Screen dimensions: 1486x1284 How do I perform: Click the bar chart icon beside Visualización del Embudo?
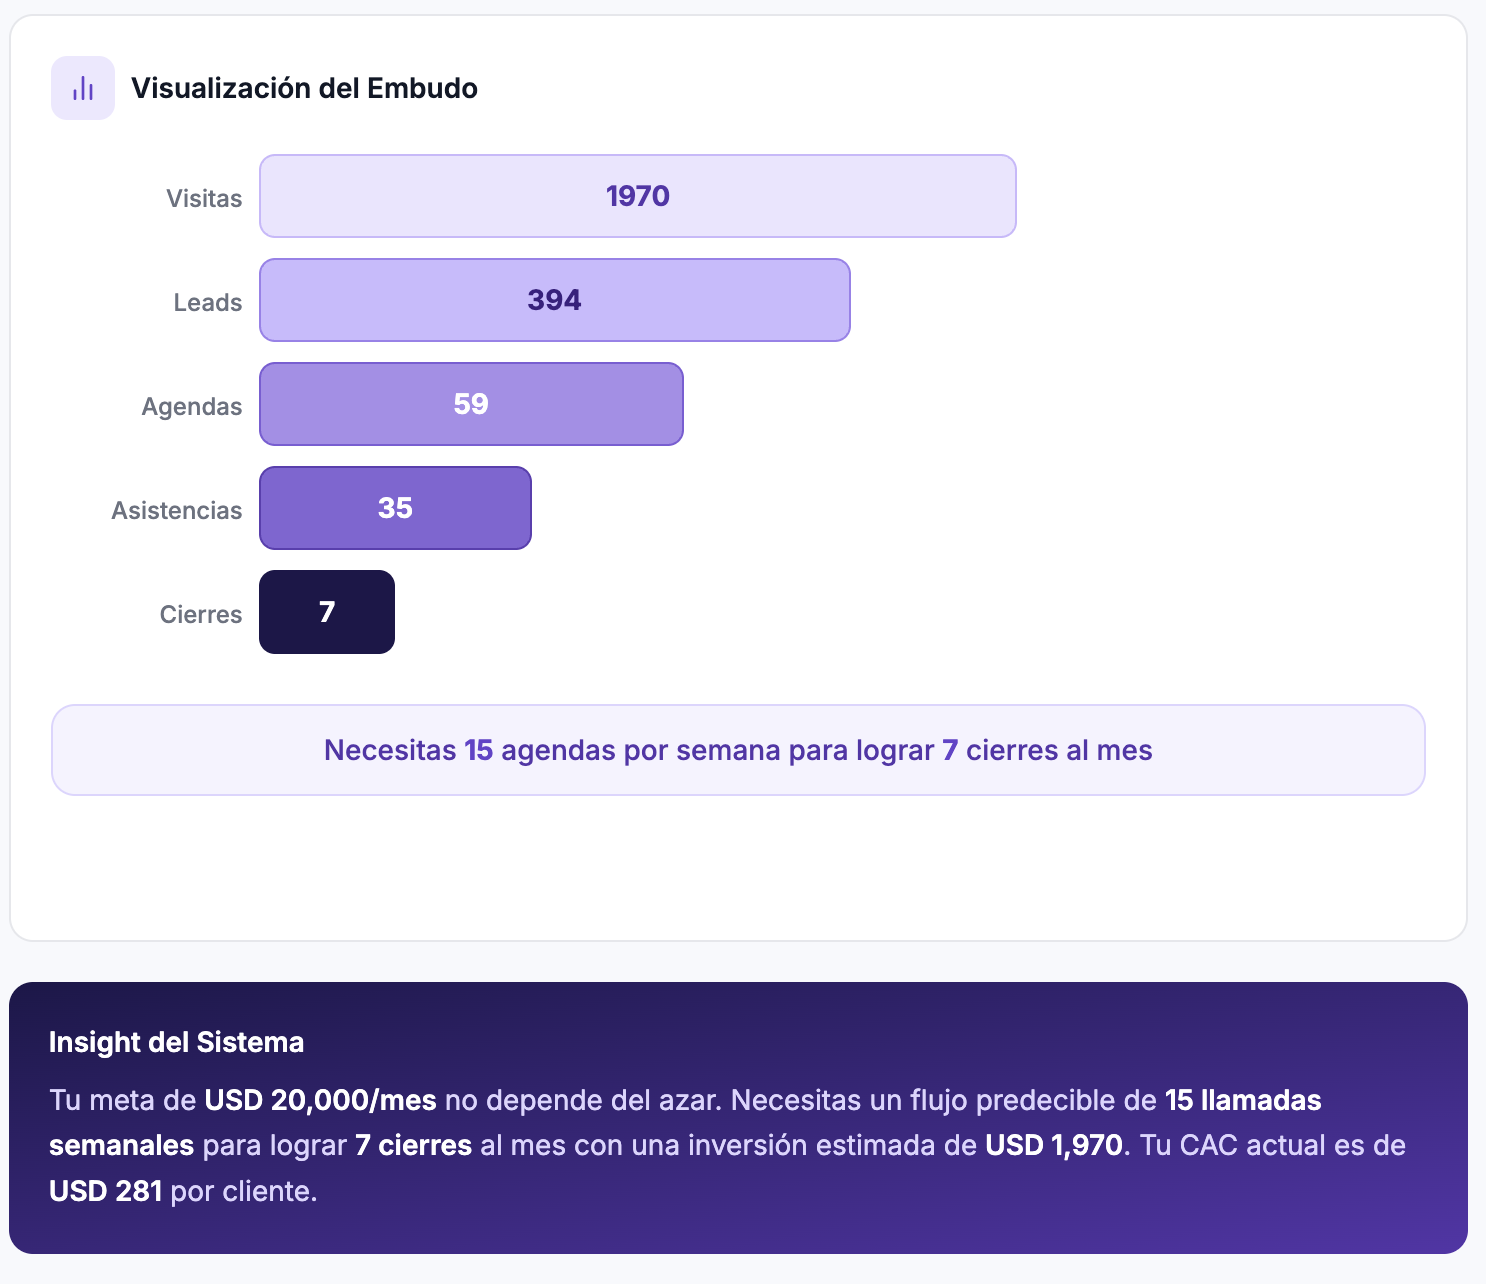(x=83, y=88)
